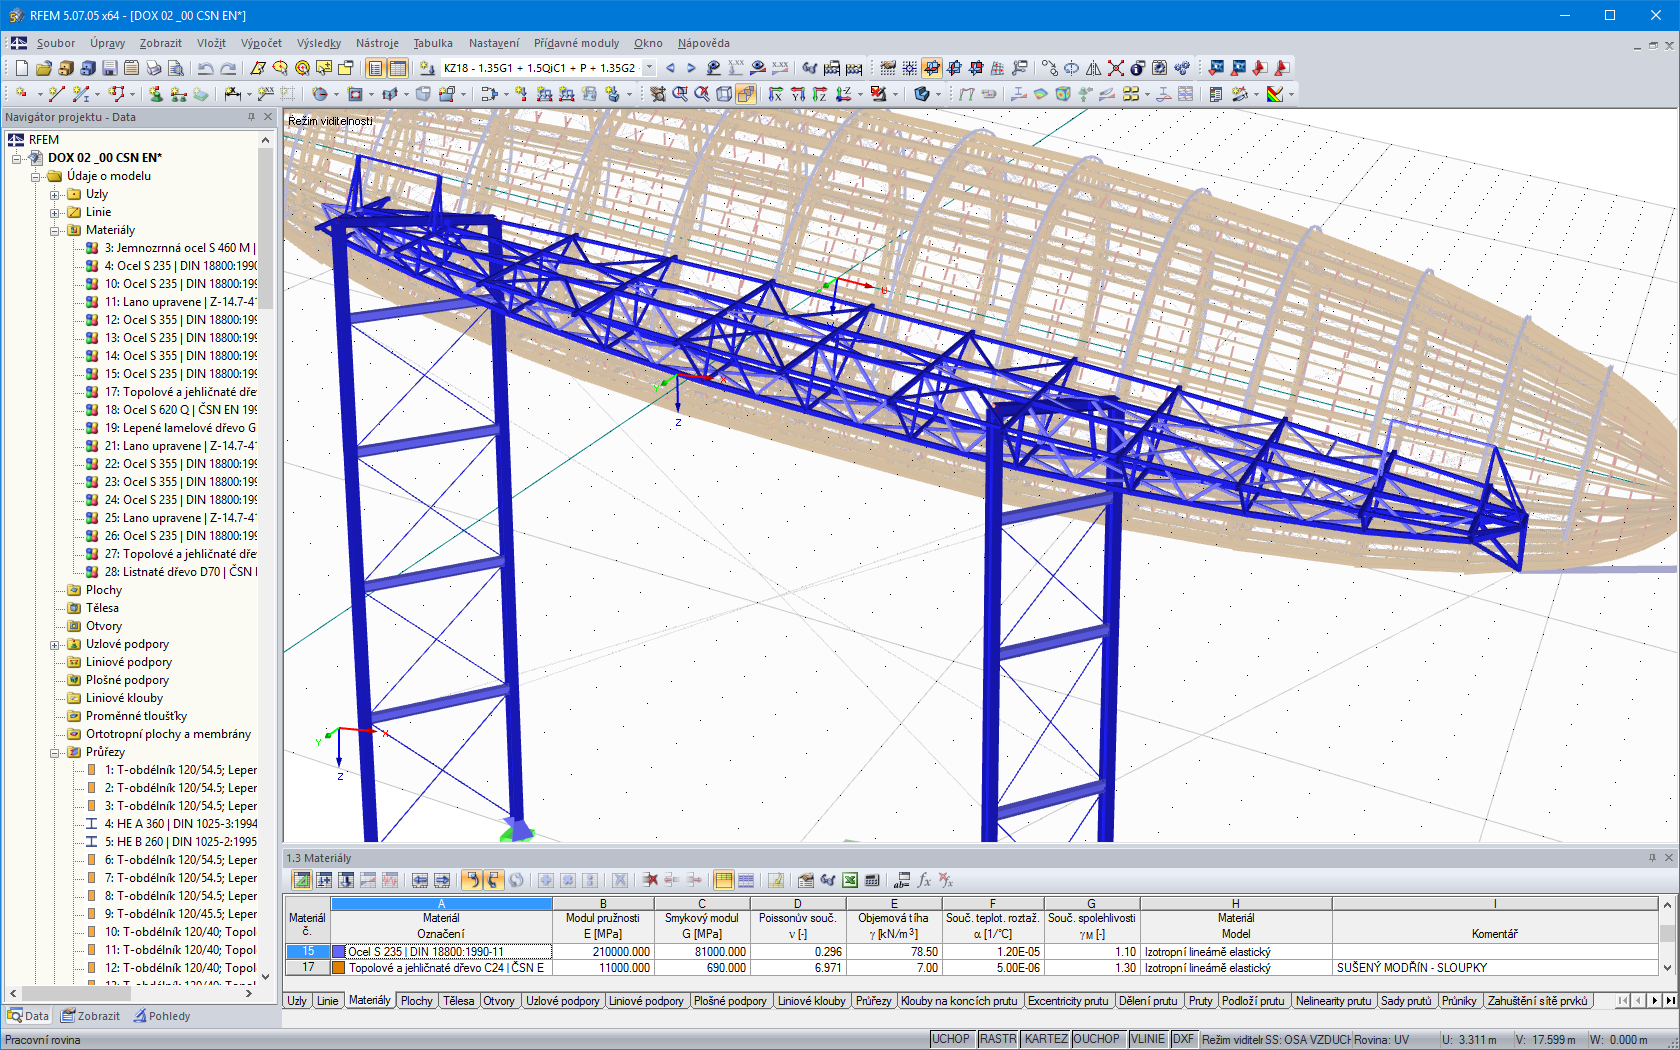Viewport: 1680px width, 1050px height.
Task: Click the Undo arrow in toolbar
Action: [x=205, y=68]
